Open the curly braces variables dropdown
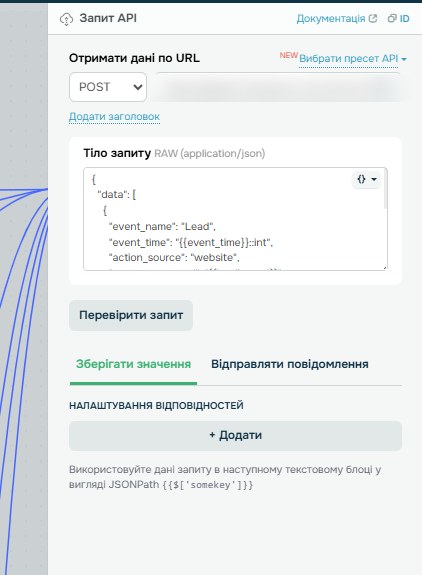 [367, 179]
